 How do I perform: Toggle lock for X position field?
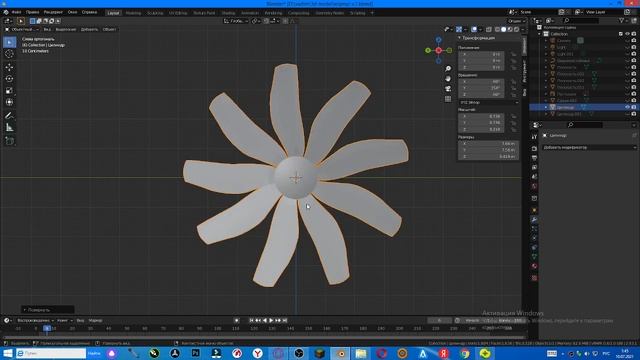click(x=513, y=54)
